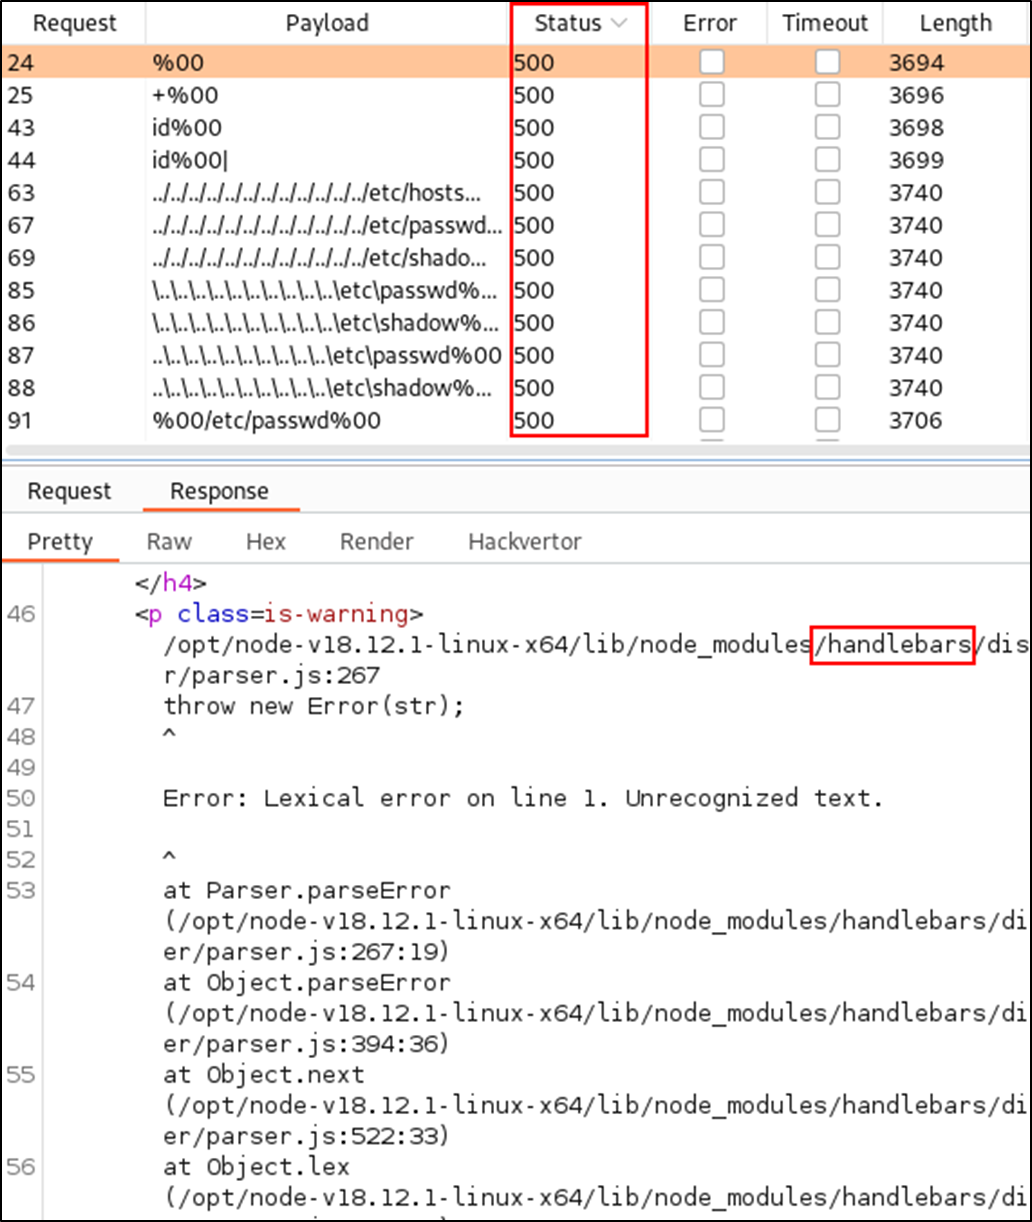Click the Error column header
This screenshot has width=1032, height=1222.
[x=709, y=23]
